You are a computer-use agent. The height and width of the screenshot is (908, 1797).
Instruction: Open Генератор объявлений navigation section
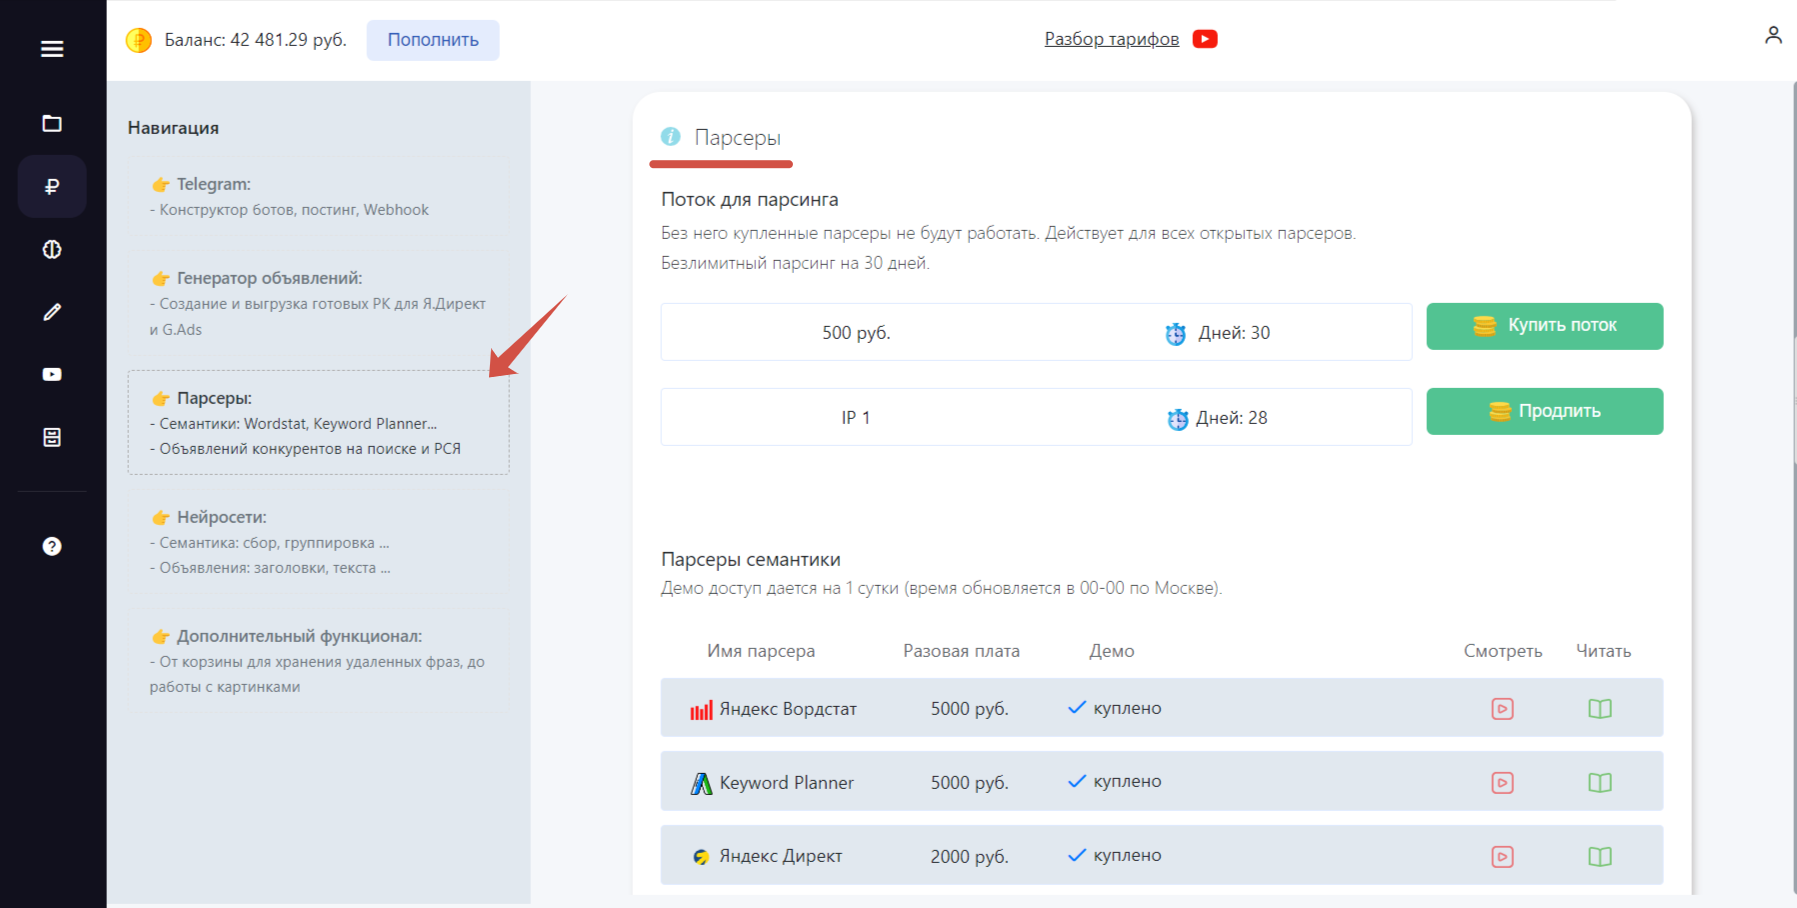pos(318,303)
